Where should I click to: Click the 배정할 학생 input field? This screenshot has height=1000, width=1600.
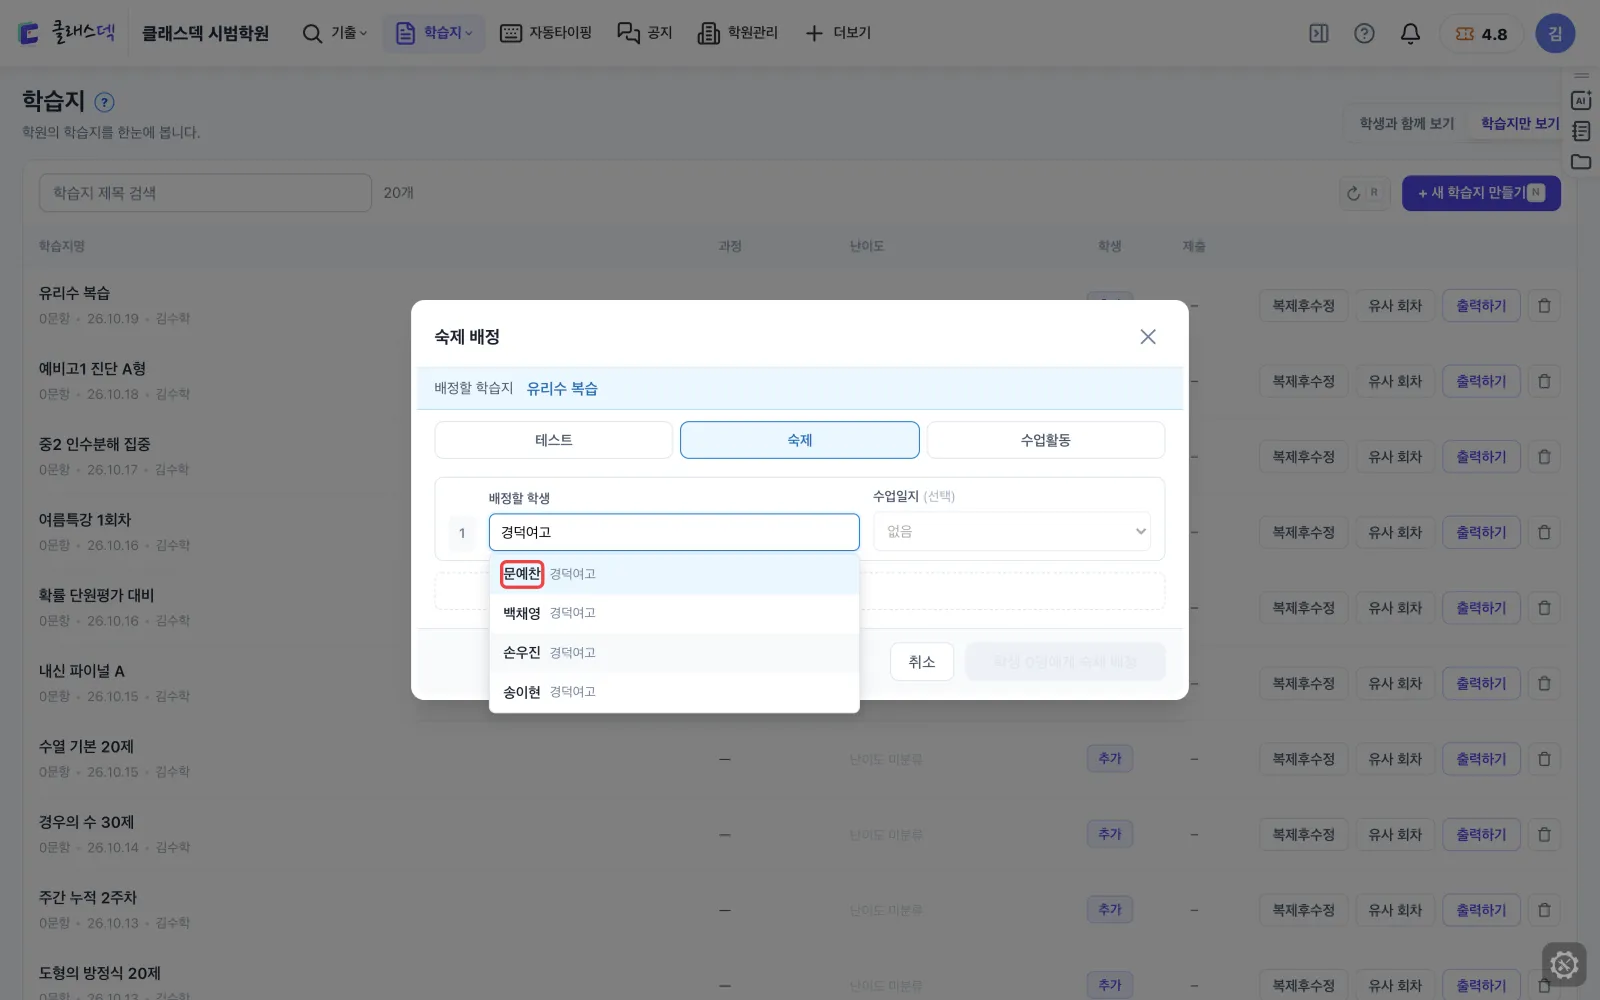[674, 532]
